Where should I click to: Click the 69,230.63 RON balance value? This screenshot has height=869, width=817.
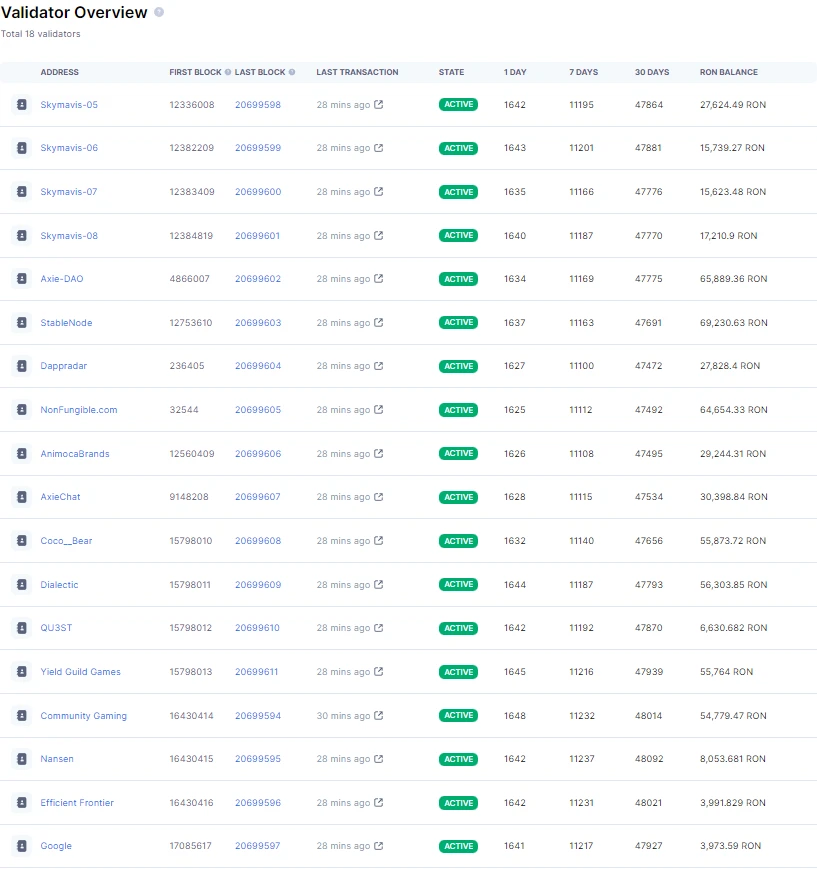[733, 323]
